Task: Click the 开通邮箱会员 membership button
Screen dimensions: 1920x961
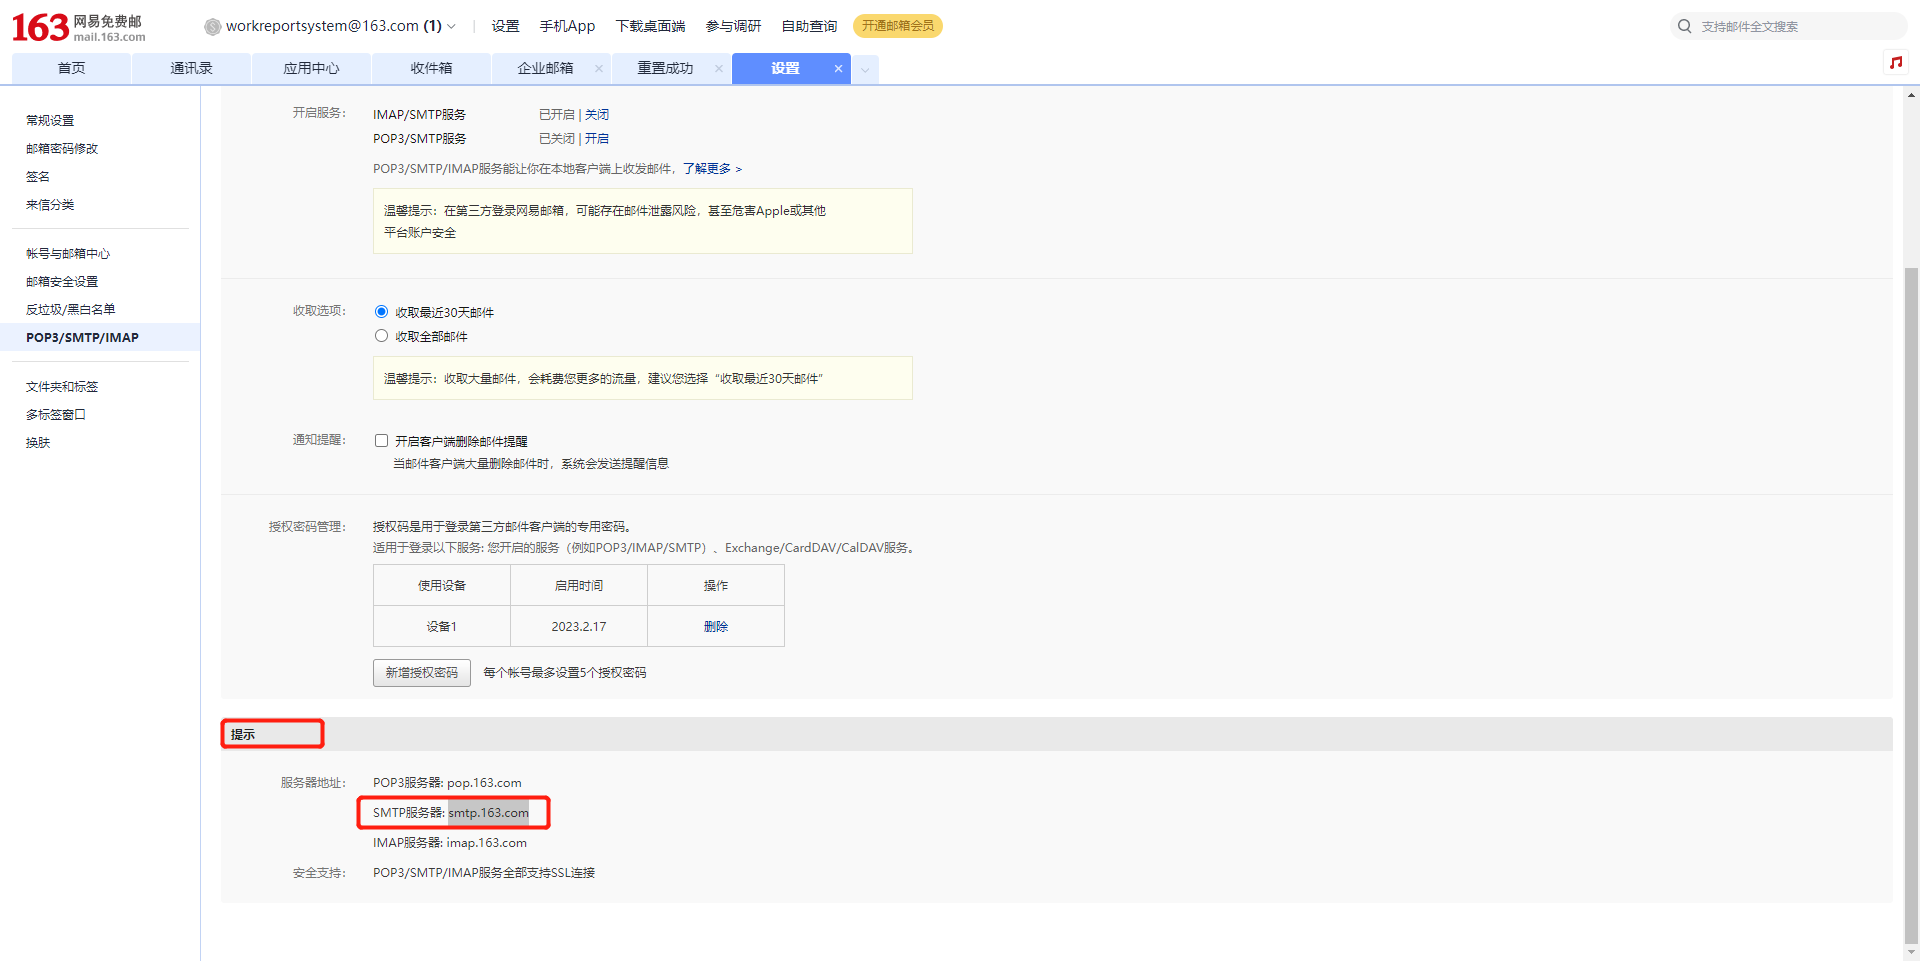Action: point(898,26)
